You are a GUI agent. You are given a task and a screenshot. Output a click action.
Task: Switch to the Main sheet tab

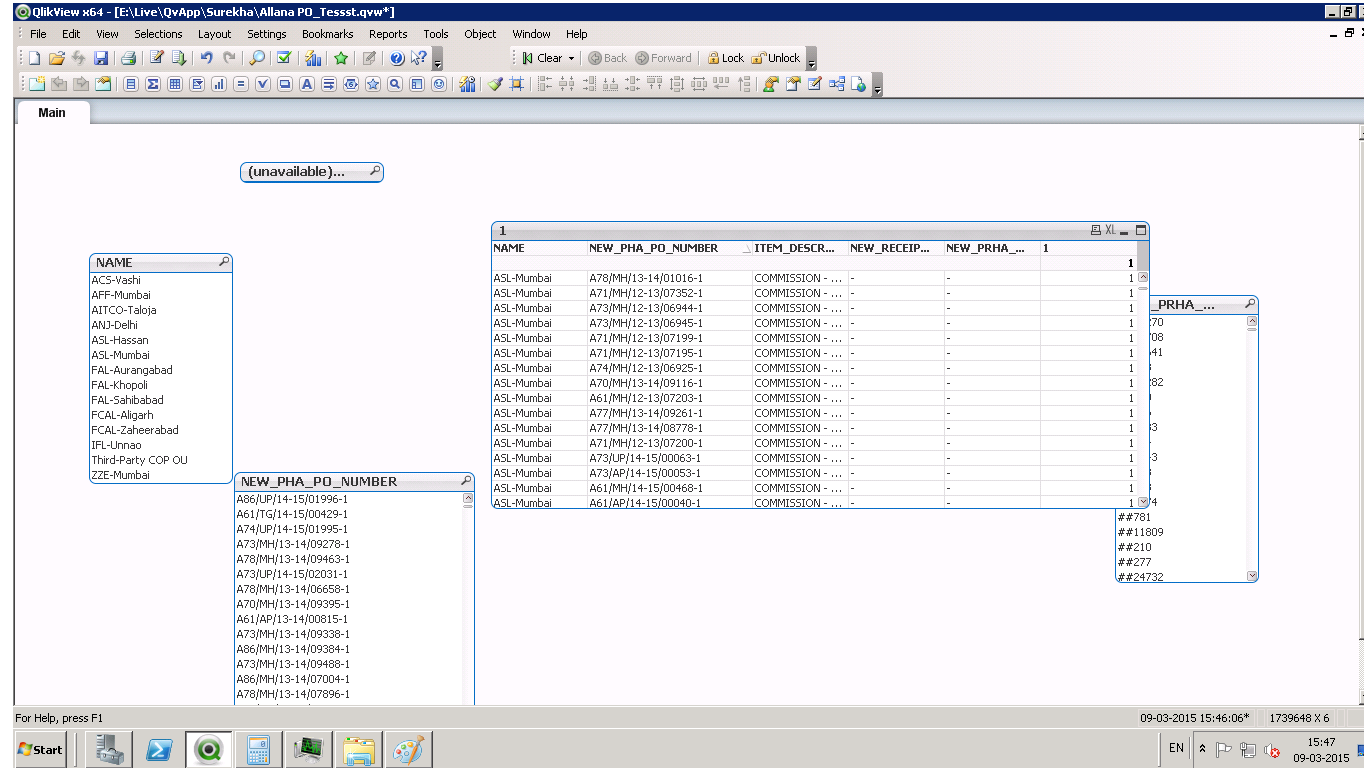(x=52, y=113)
